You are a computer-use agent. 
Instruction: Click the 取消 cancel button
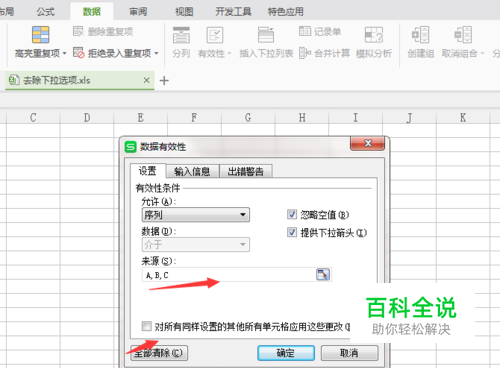click(349, 353)
